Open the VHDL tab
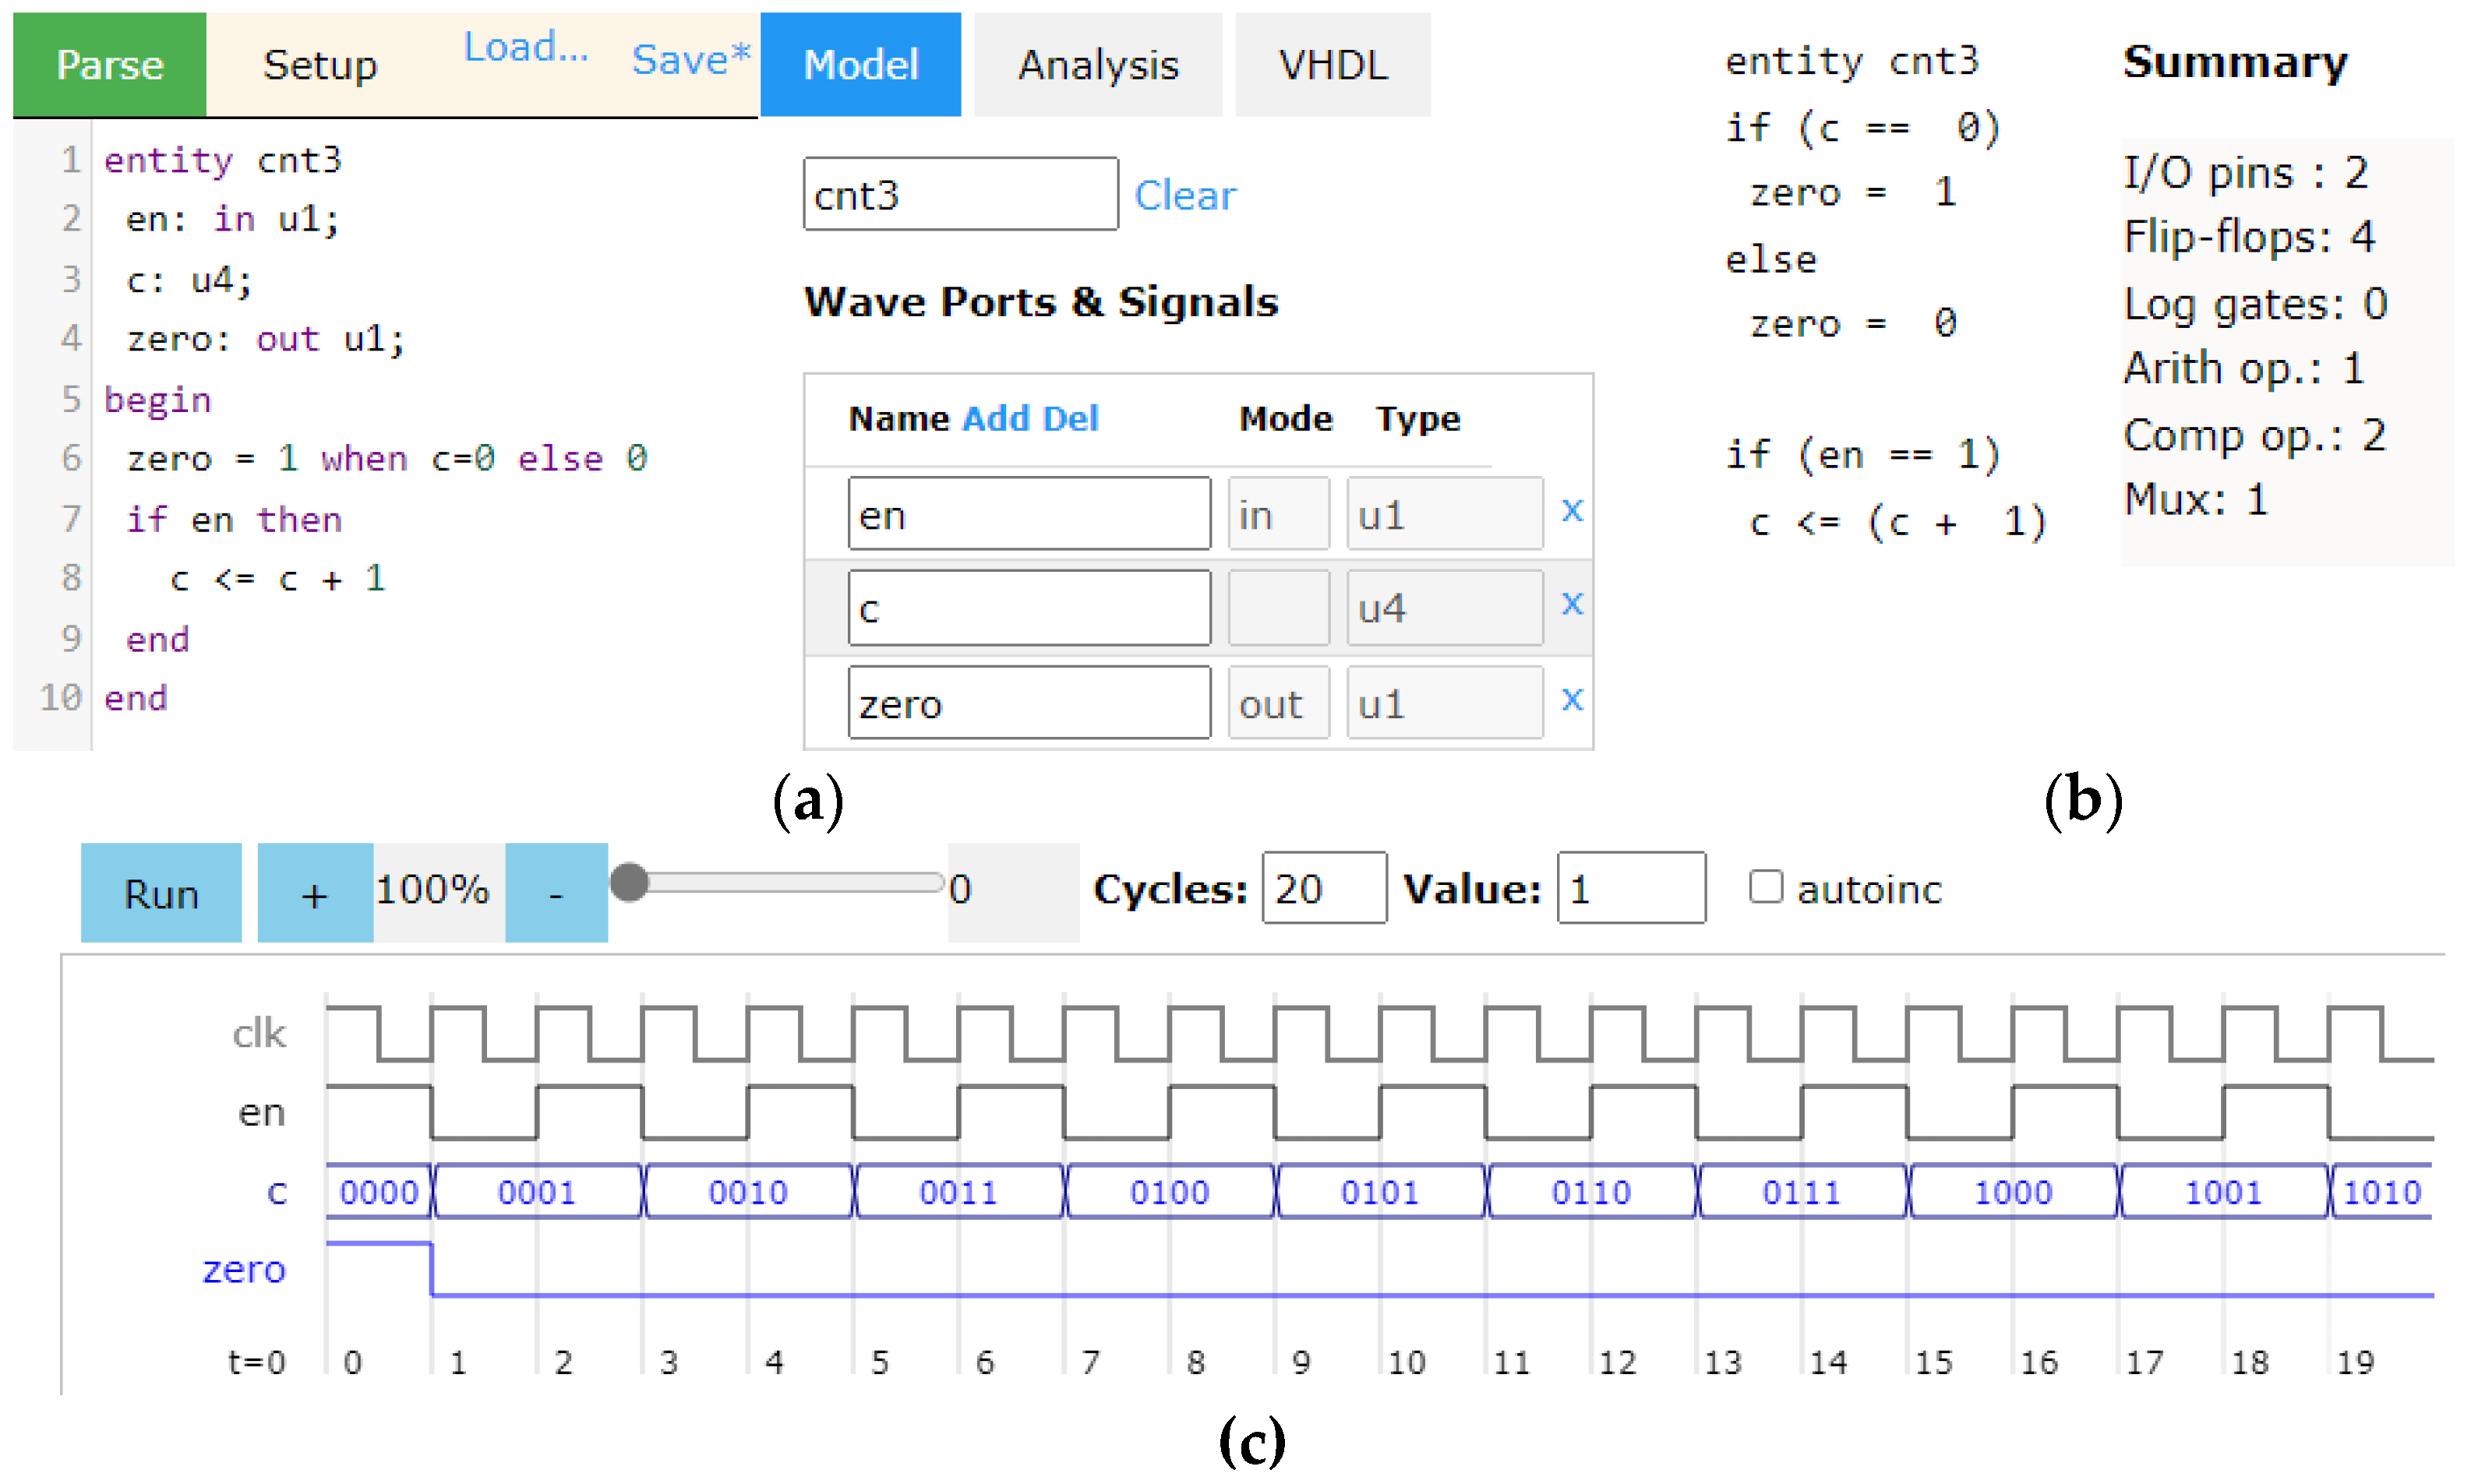Viewport: 2471px width, 1484px height. [1332, 65]
